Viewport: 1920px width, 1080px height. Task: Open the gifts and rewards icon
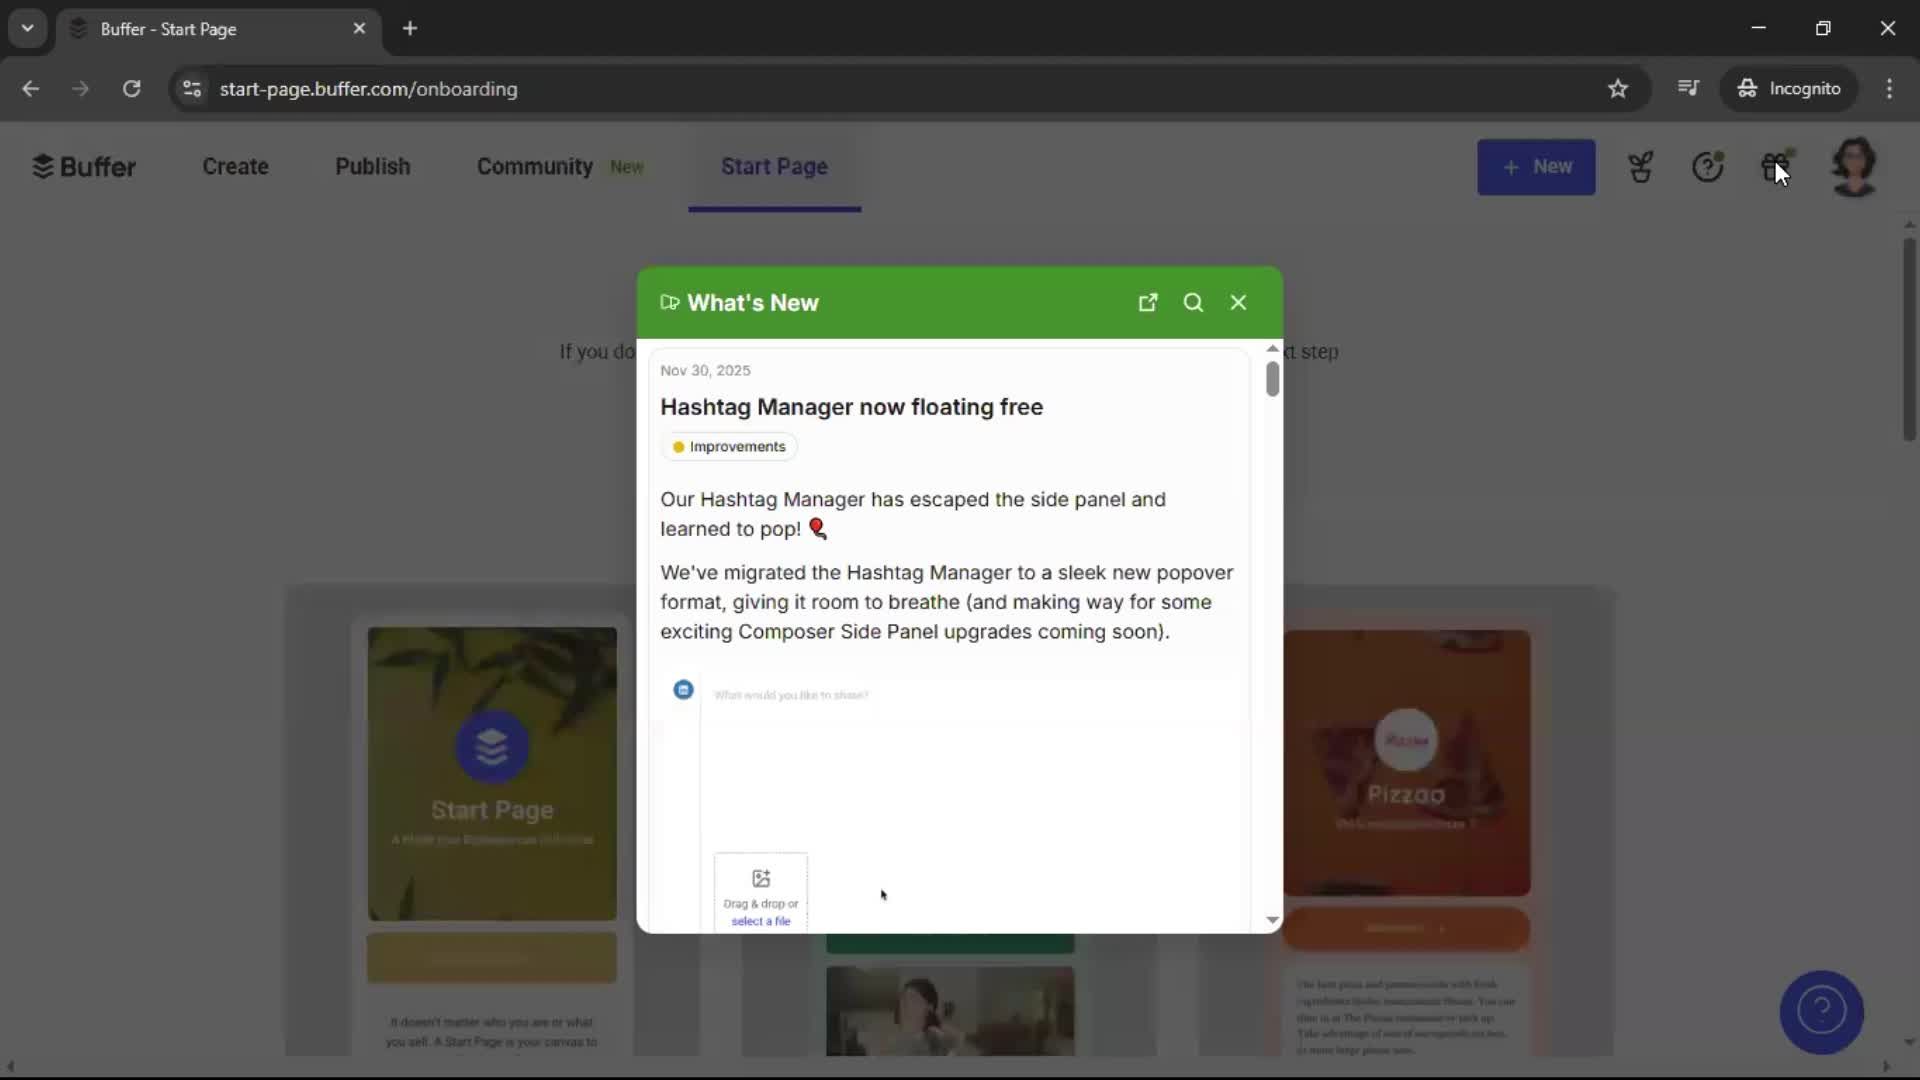1778,167
